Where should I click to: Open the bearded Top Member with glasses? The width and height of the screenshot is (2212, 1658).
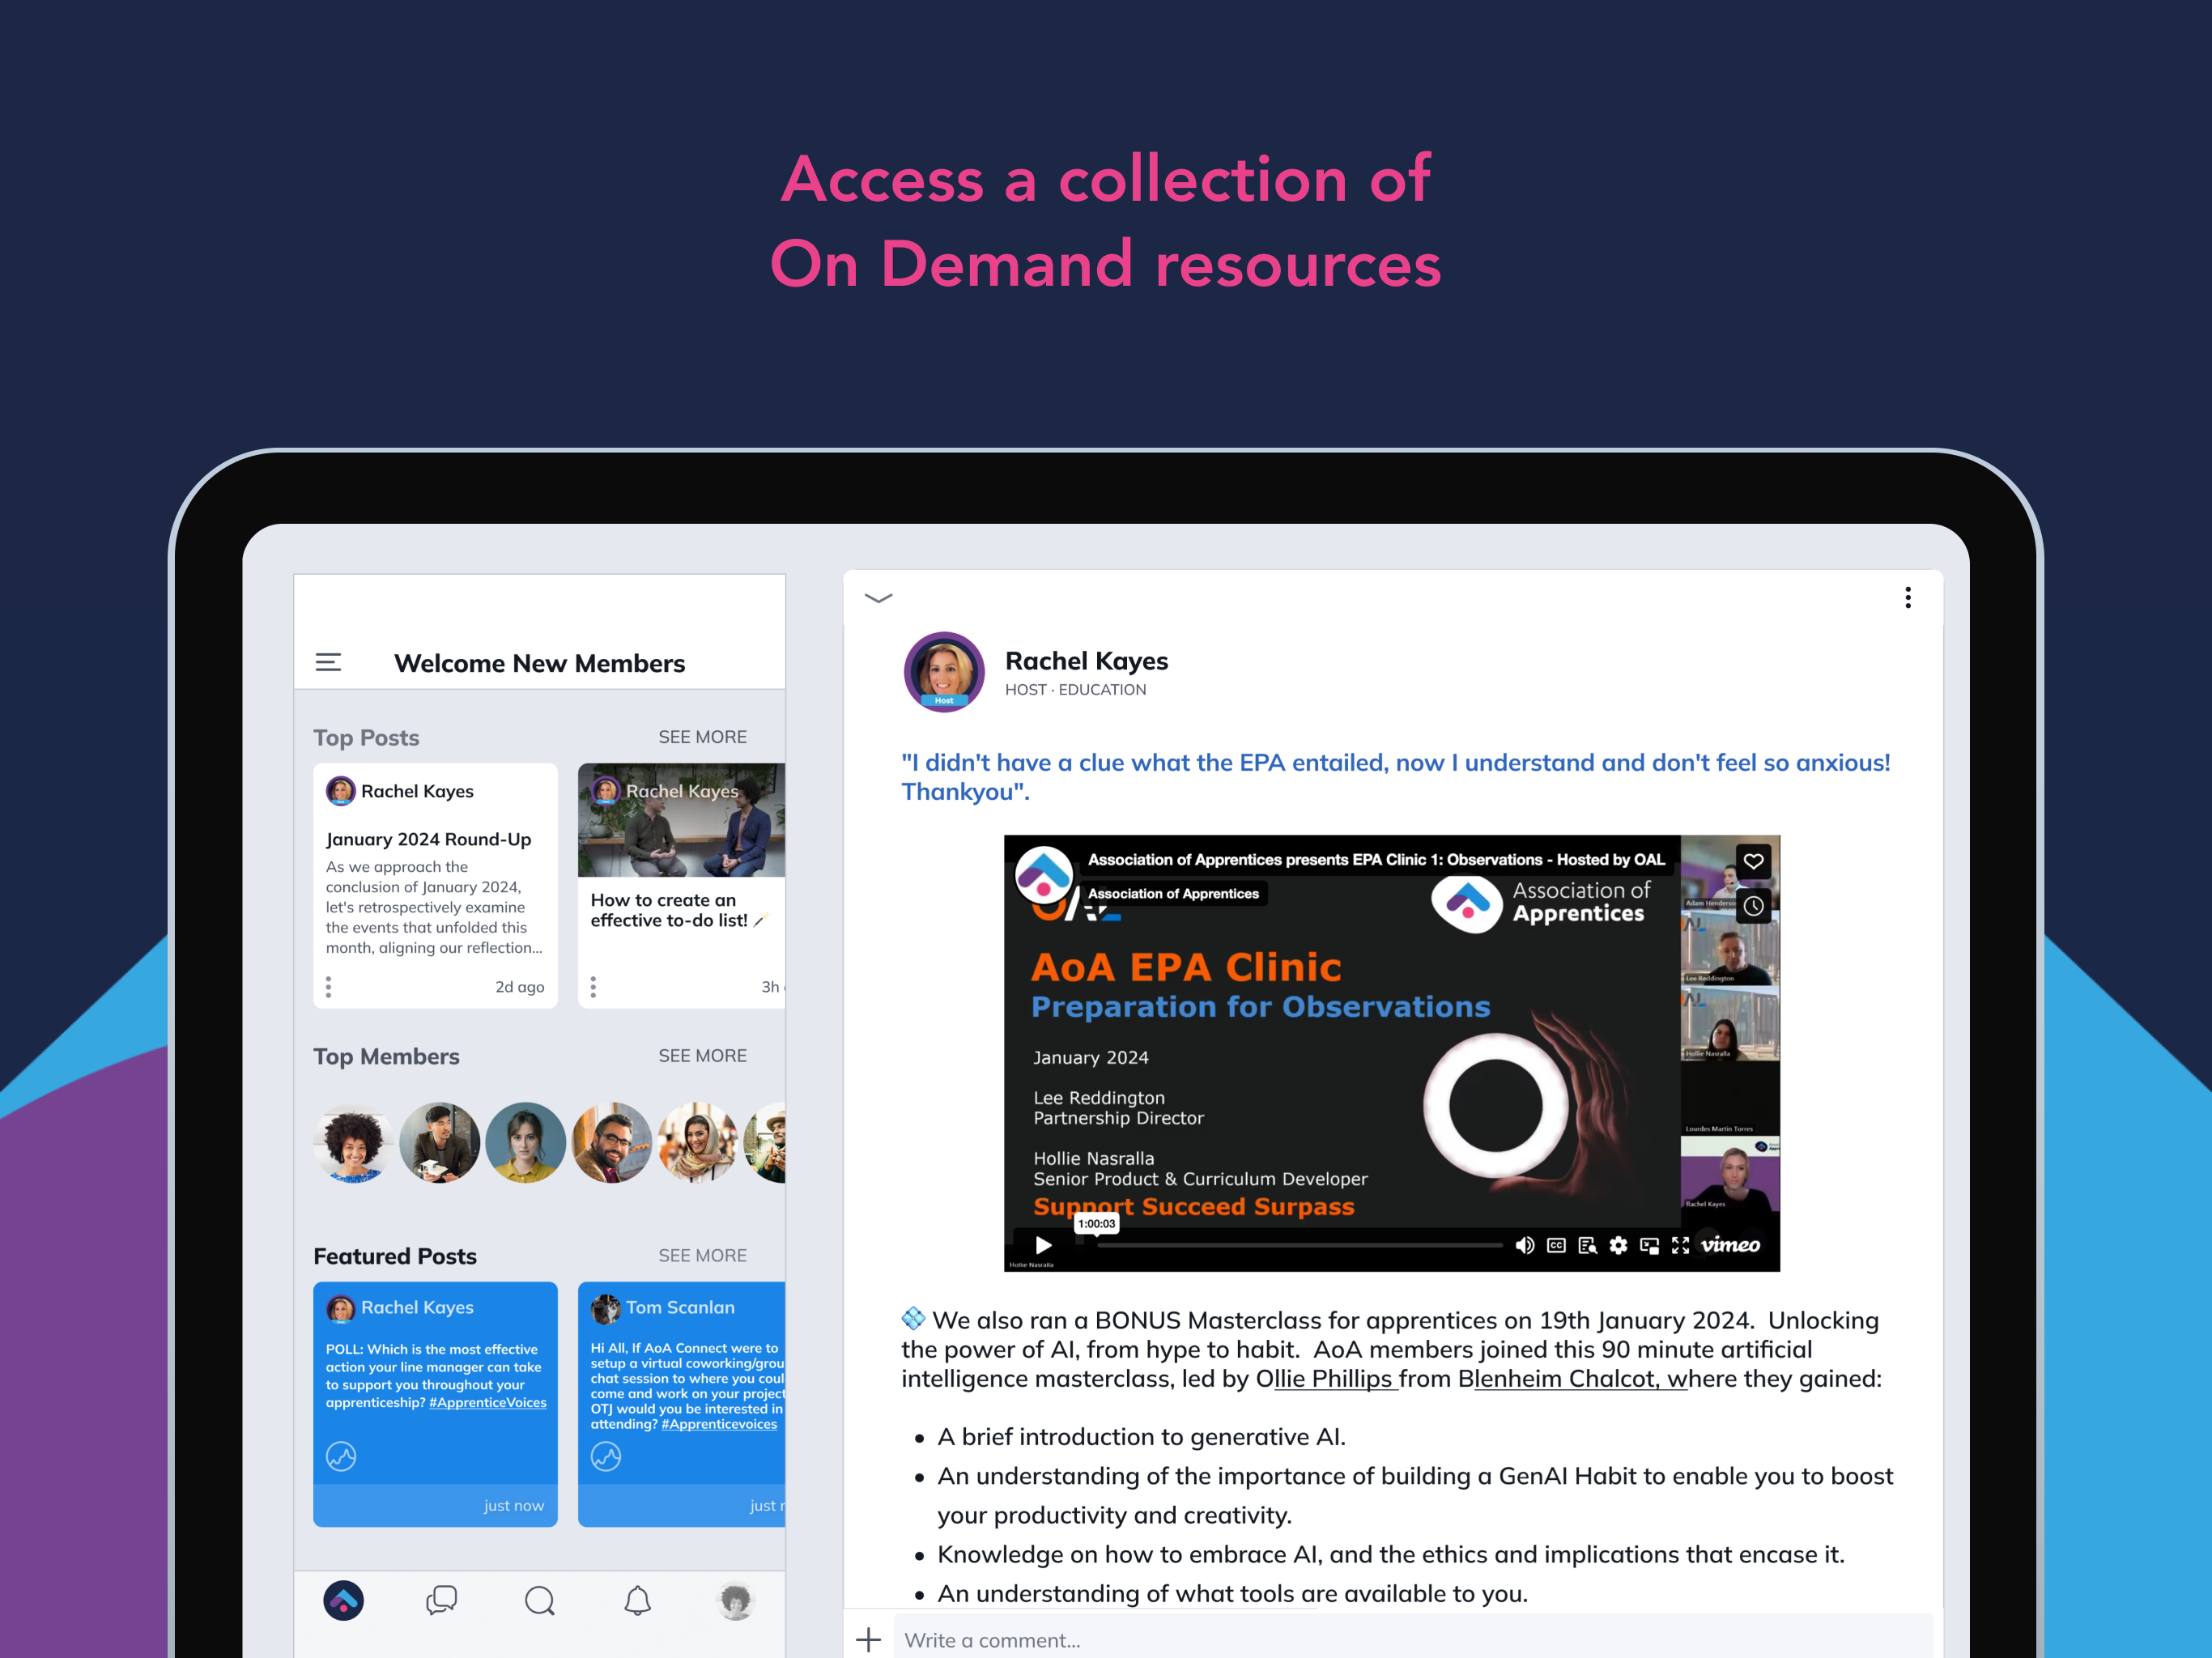[611, 1143]
